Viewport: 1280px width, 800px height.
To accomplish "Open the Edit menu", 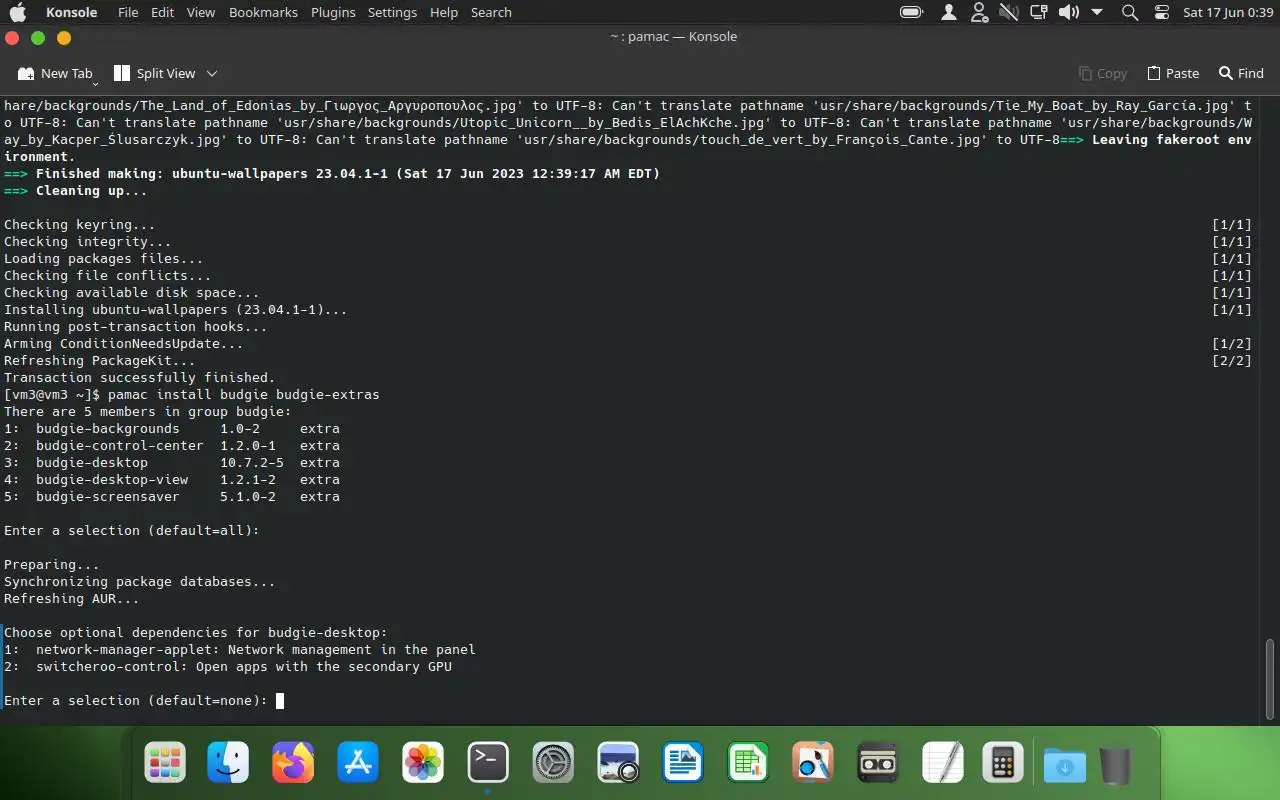I will (162, 12).
